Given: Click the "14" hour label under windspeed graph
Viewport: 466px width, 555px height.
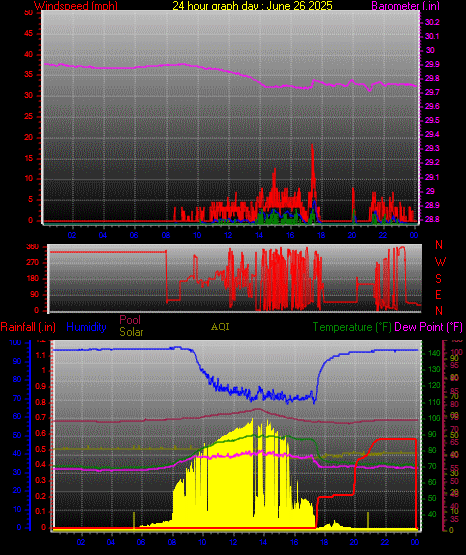Looking at the screenshot, I should point(259,235).
